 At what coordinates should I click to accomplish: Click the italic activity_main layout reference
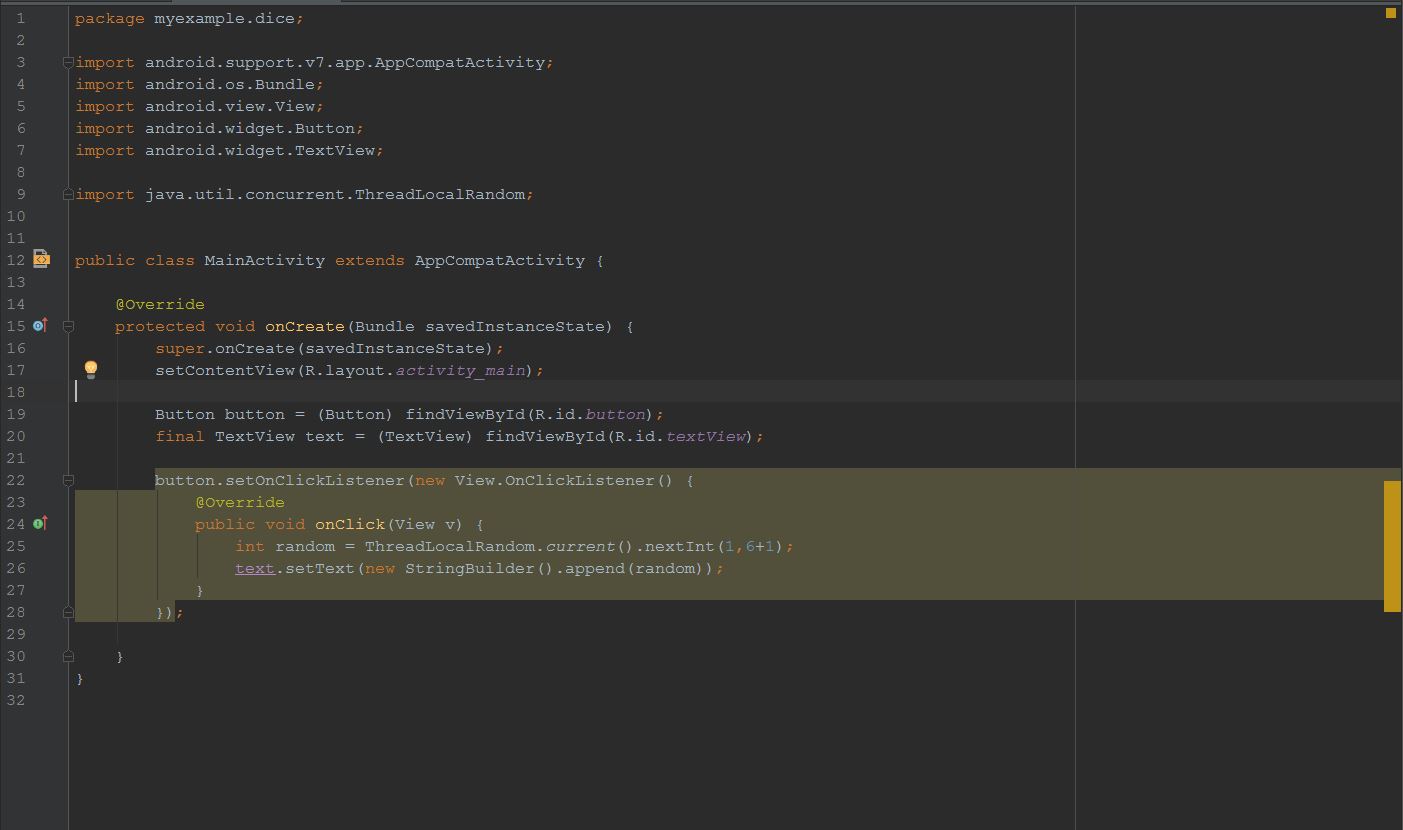(x=460, y=370)
